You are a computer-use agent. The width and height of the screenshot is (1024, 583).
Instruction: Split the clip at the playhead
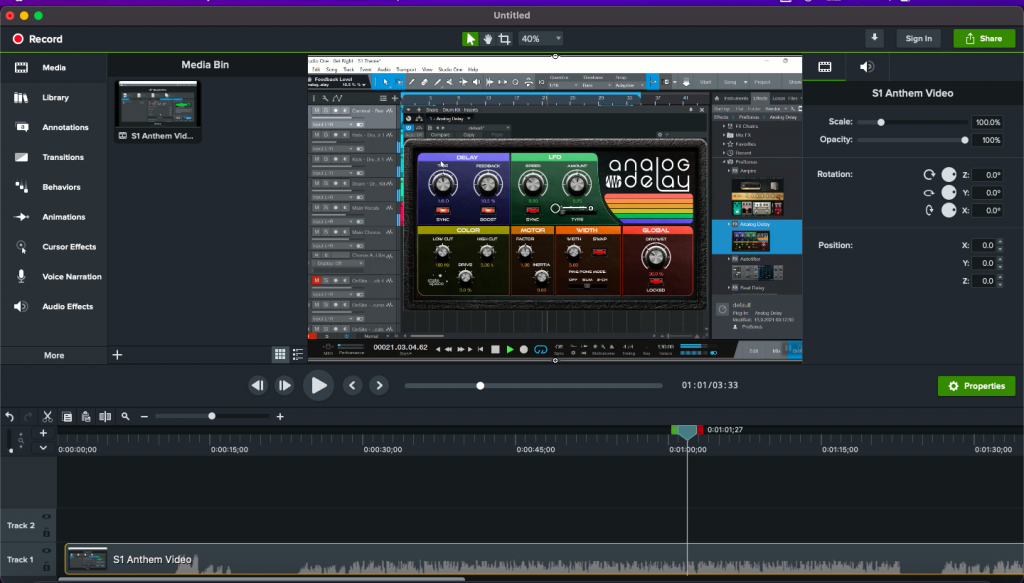point(104,417)
